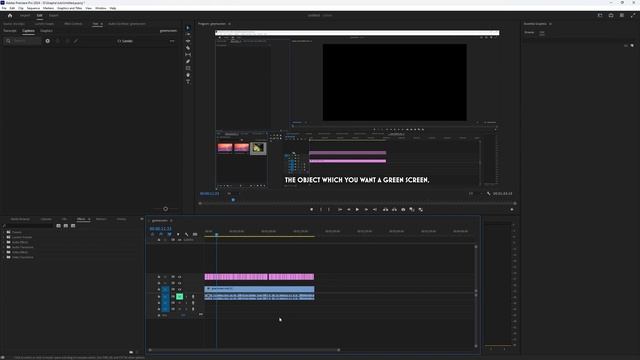Click Mark In in the Program monitor
This screenshot has width=640, height=360.
(320, 209)
